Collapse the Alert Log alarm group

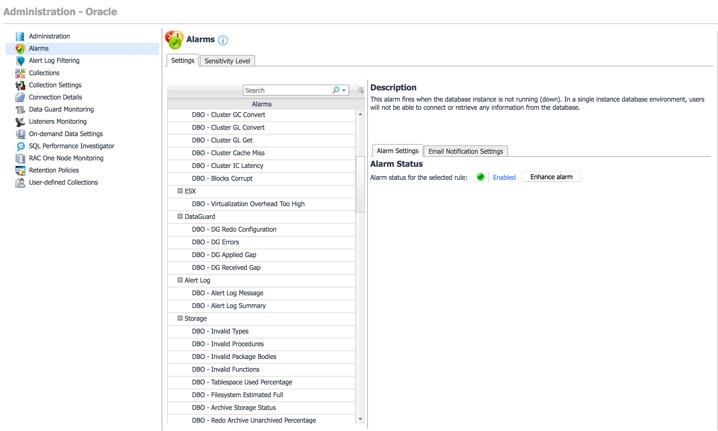pyautogui.click(x=180, y=280)
